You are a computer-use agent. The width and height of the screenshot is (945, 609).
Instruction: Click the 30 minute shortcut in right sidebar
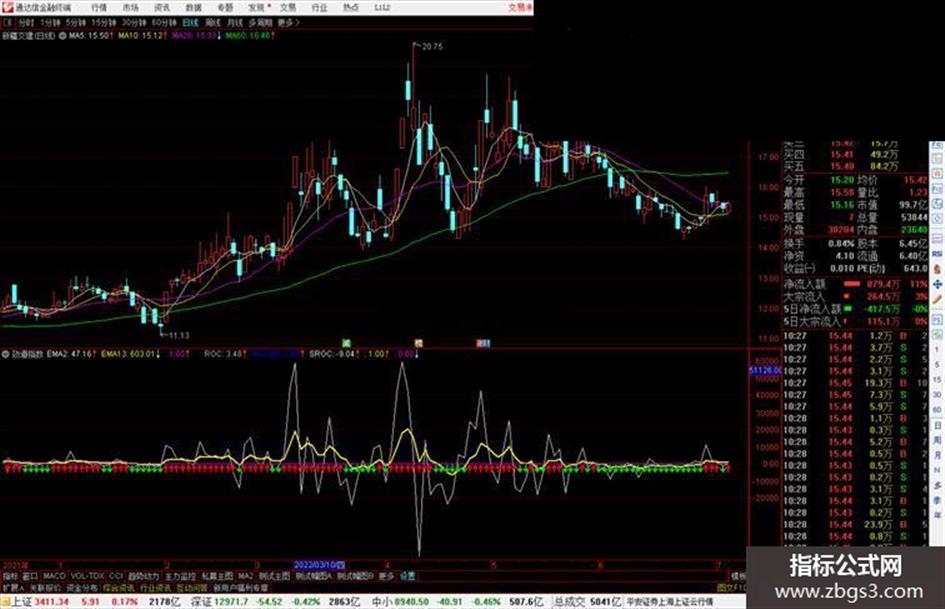coord(937,394)
